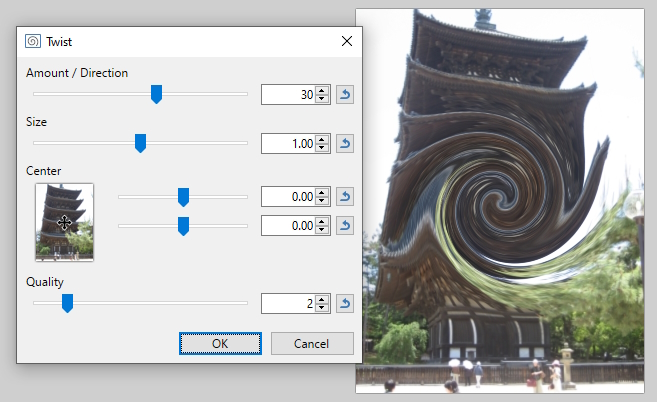The width and height of the screenshot is (657, 402).
Task: Increase first Center value with up arrow
Action: point(322,192)
